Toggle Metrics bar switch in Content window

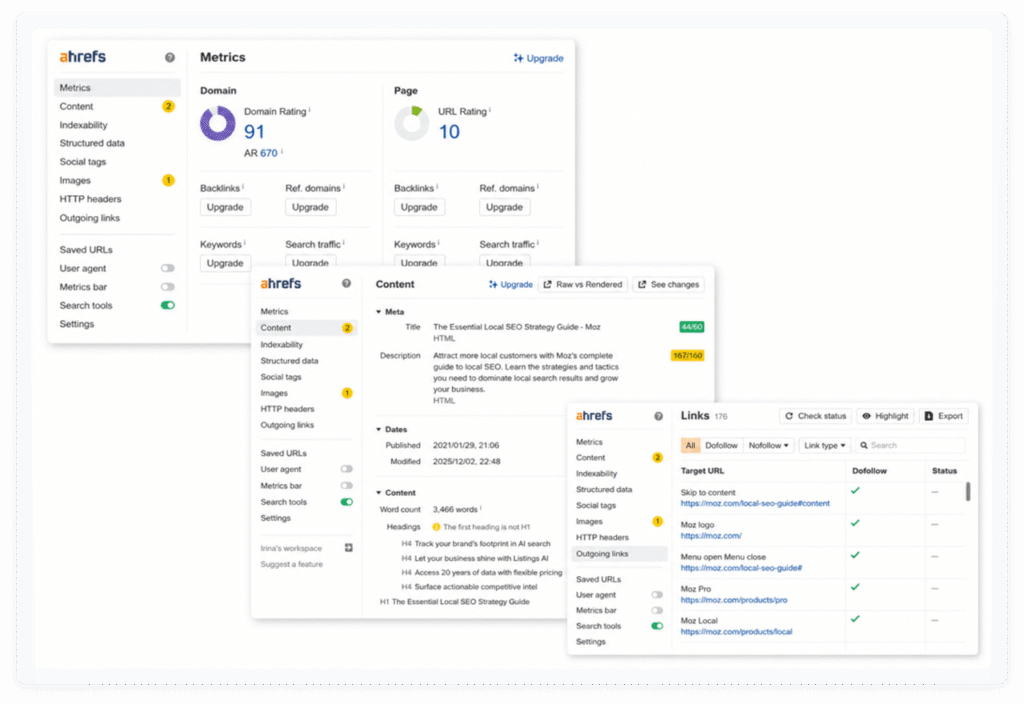click(x=347, y=485)
